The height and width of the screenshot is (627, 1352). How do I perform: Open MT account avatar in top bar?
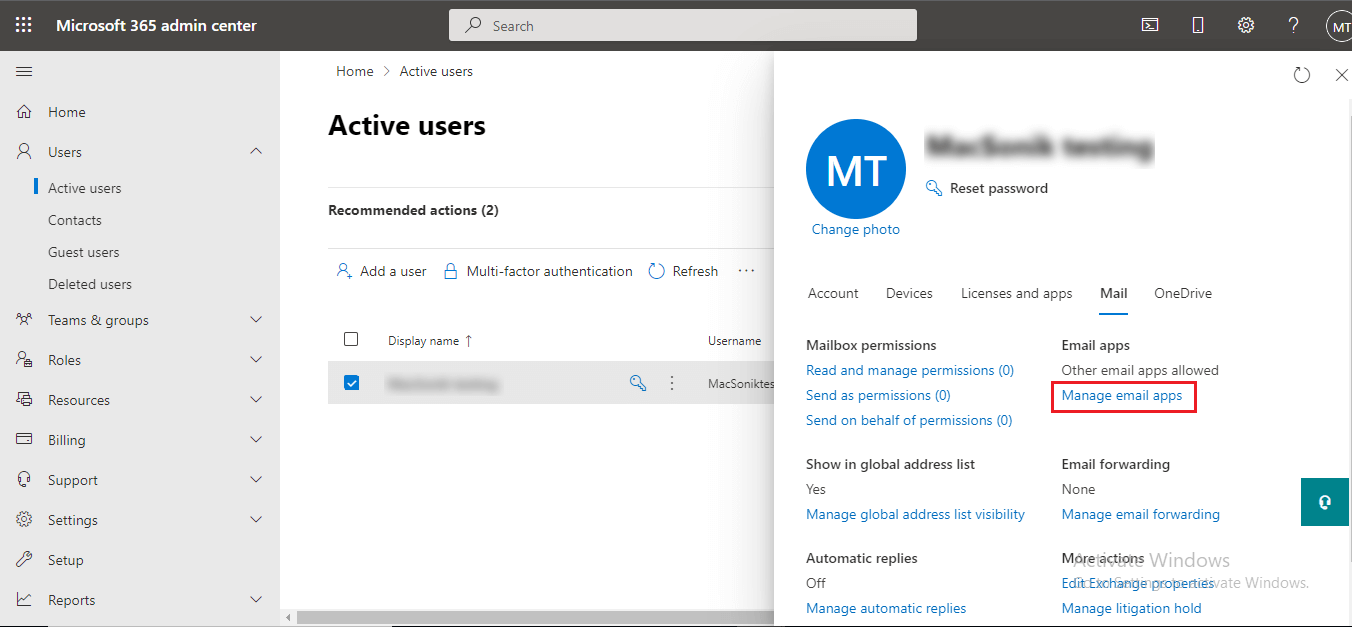coord(1339,26)
